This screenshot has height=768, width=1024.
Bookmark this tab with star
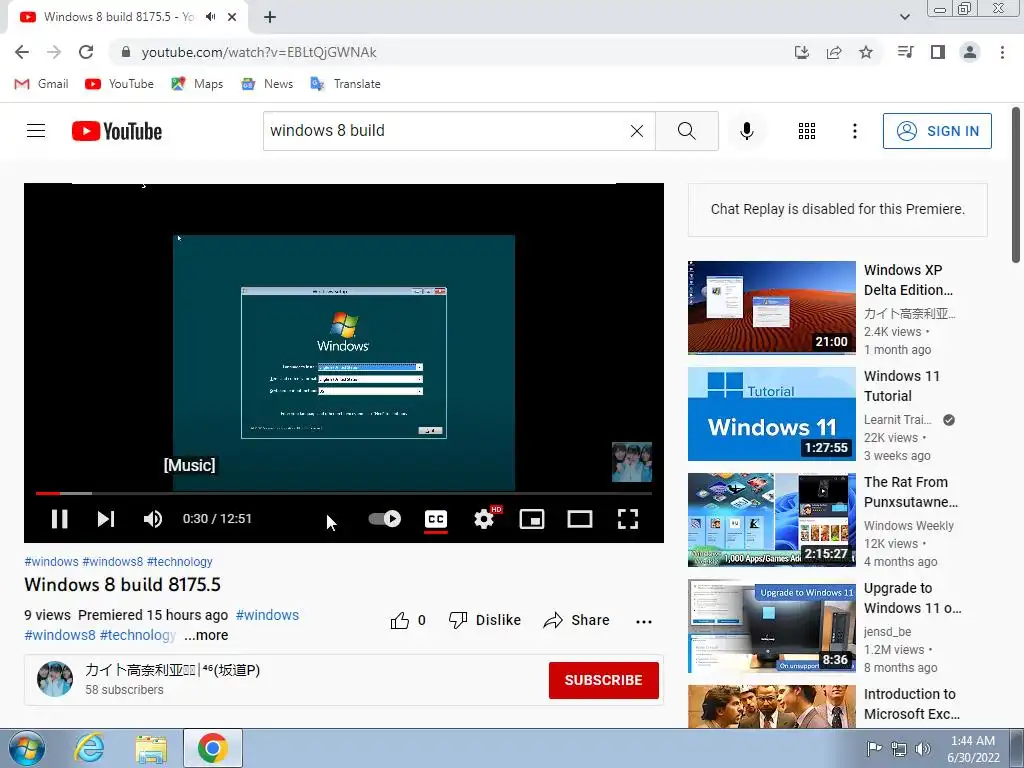866,52
